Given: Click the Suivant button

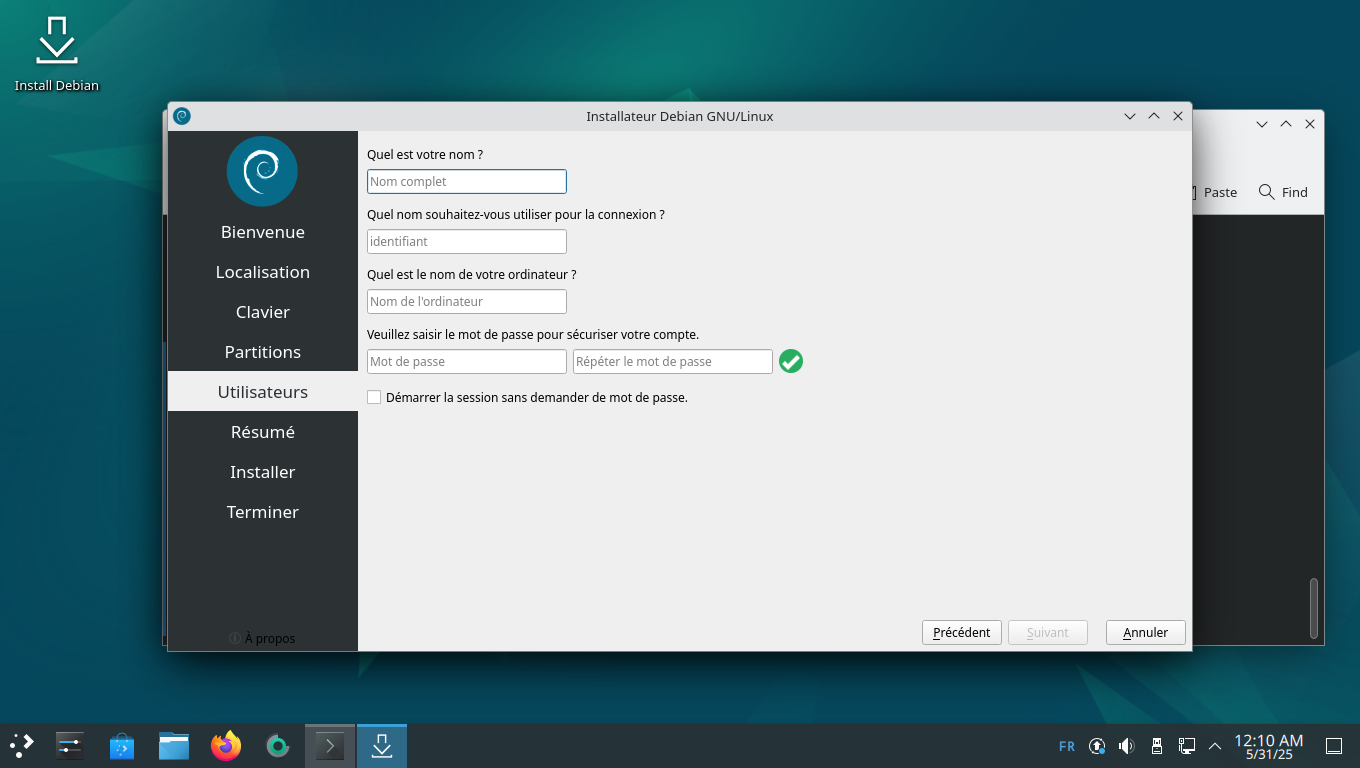Looking at the screenshot, I should (1047, 632).
